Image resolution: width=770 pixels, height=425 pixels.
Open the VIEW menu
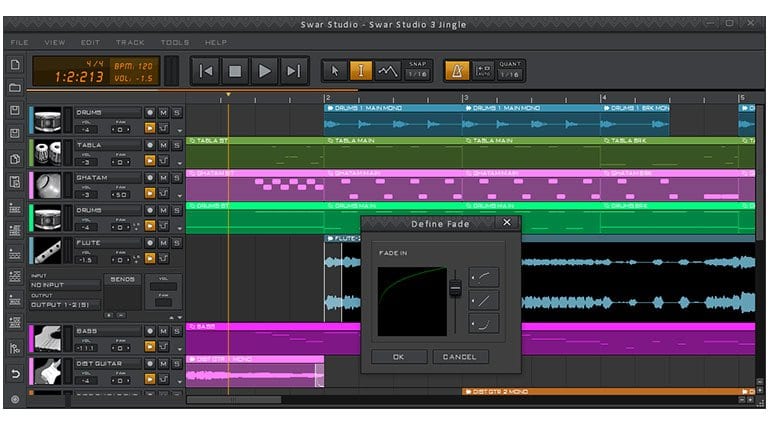[x=55, y=43]
